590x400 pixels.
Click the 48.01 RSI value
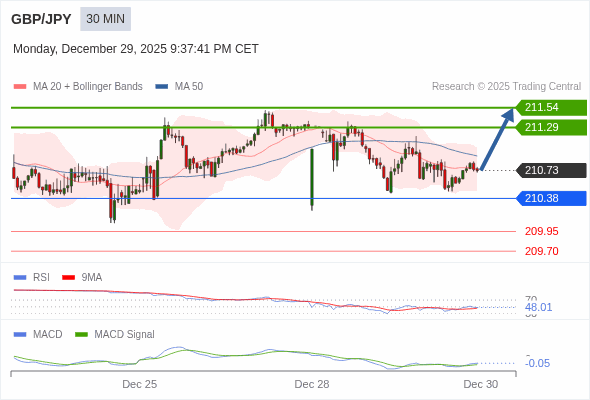[x=538, y=307]
